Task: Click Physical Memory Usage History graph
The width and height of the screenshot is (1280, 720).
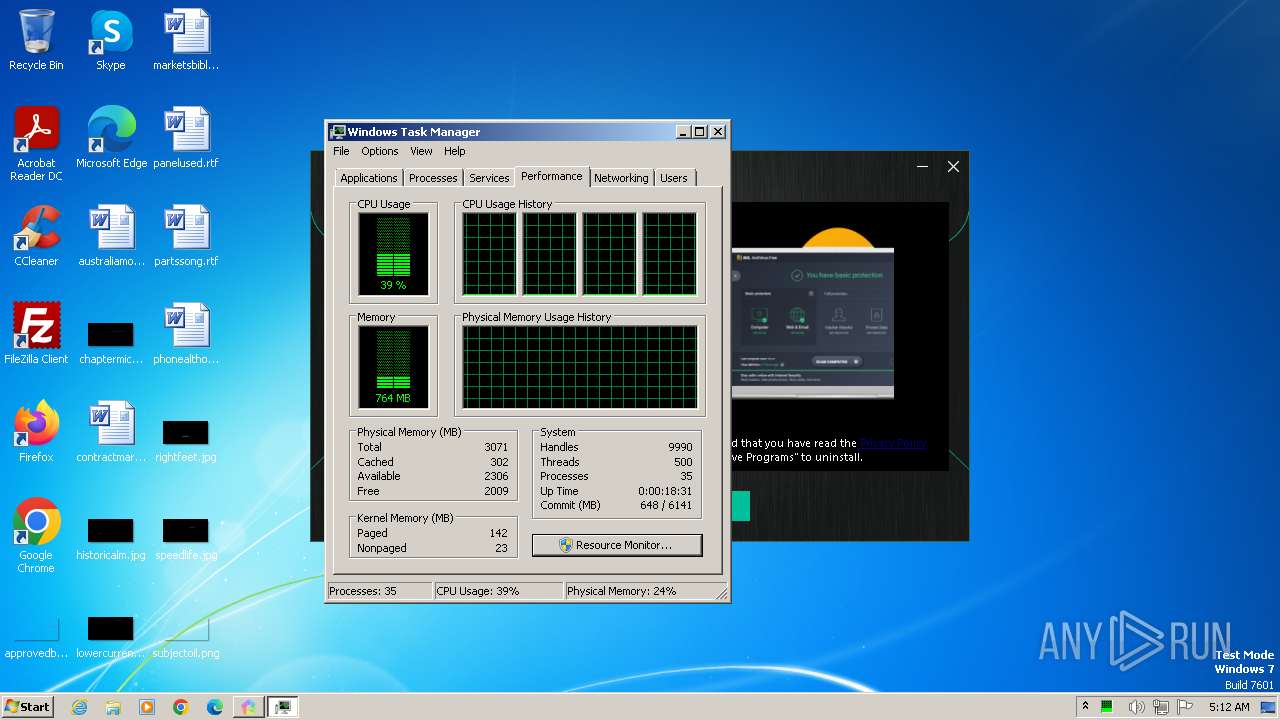Action: [580, 367]
